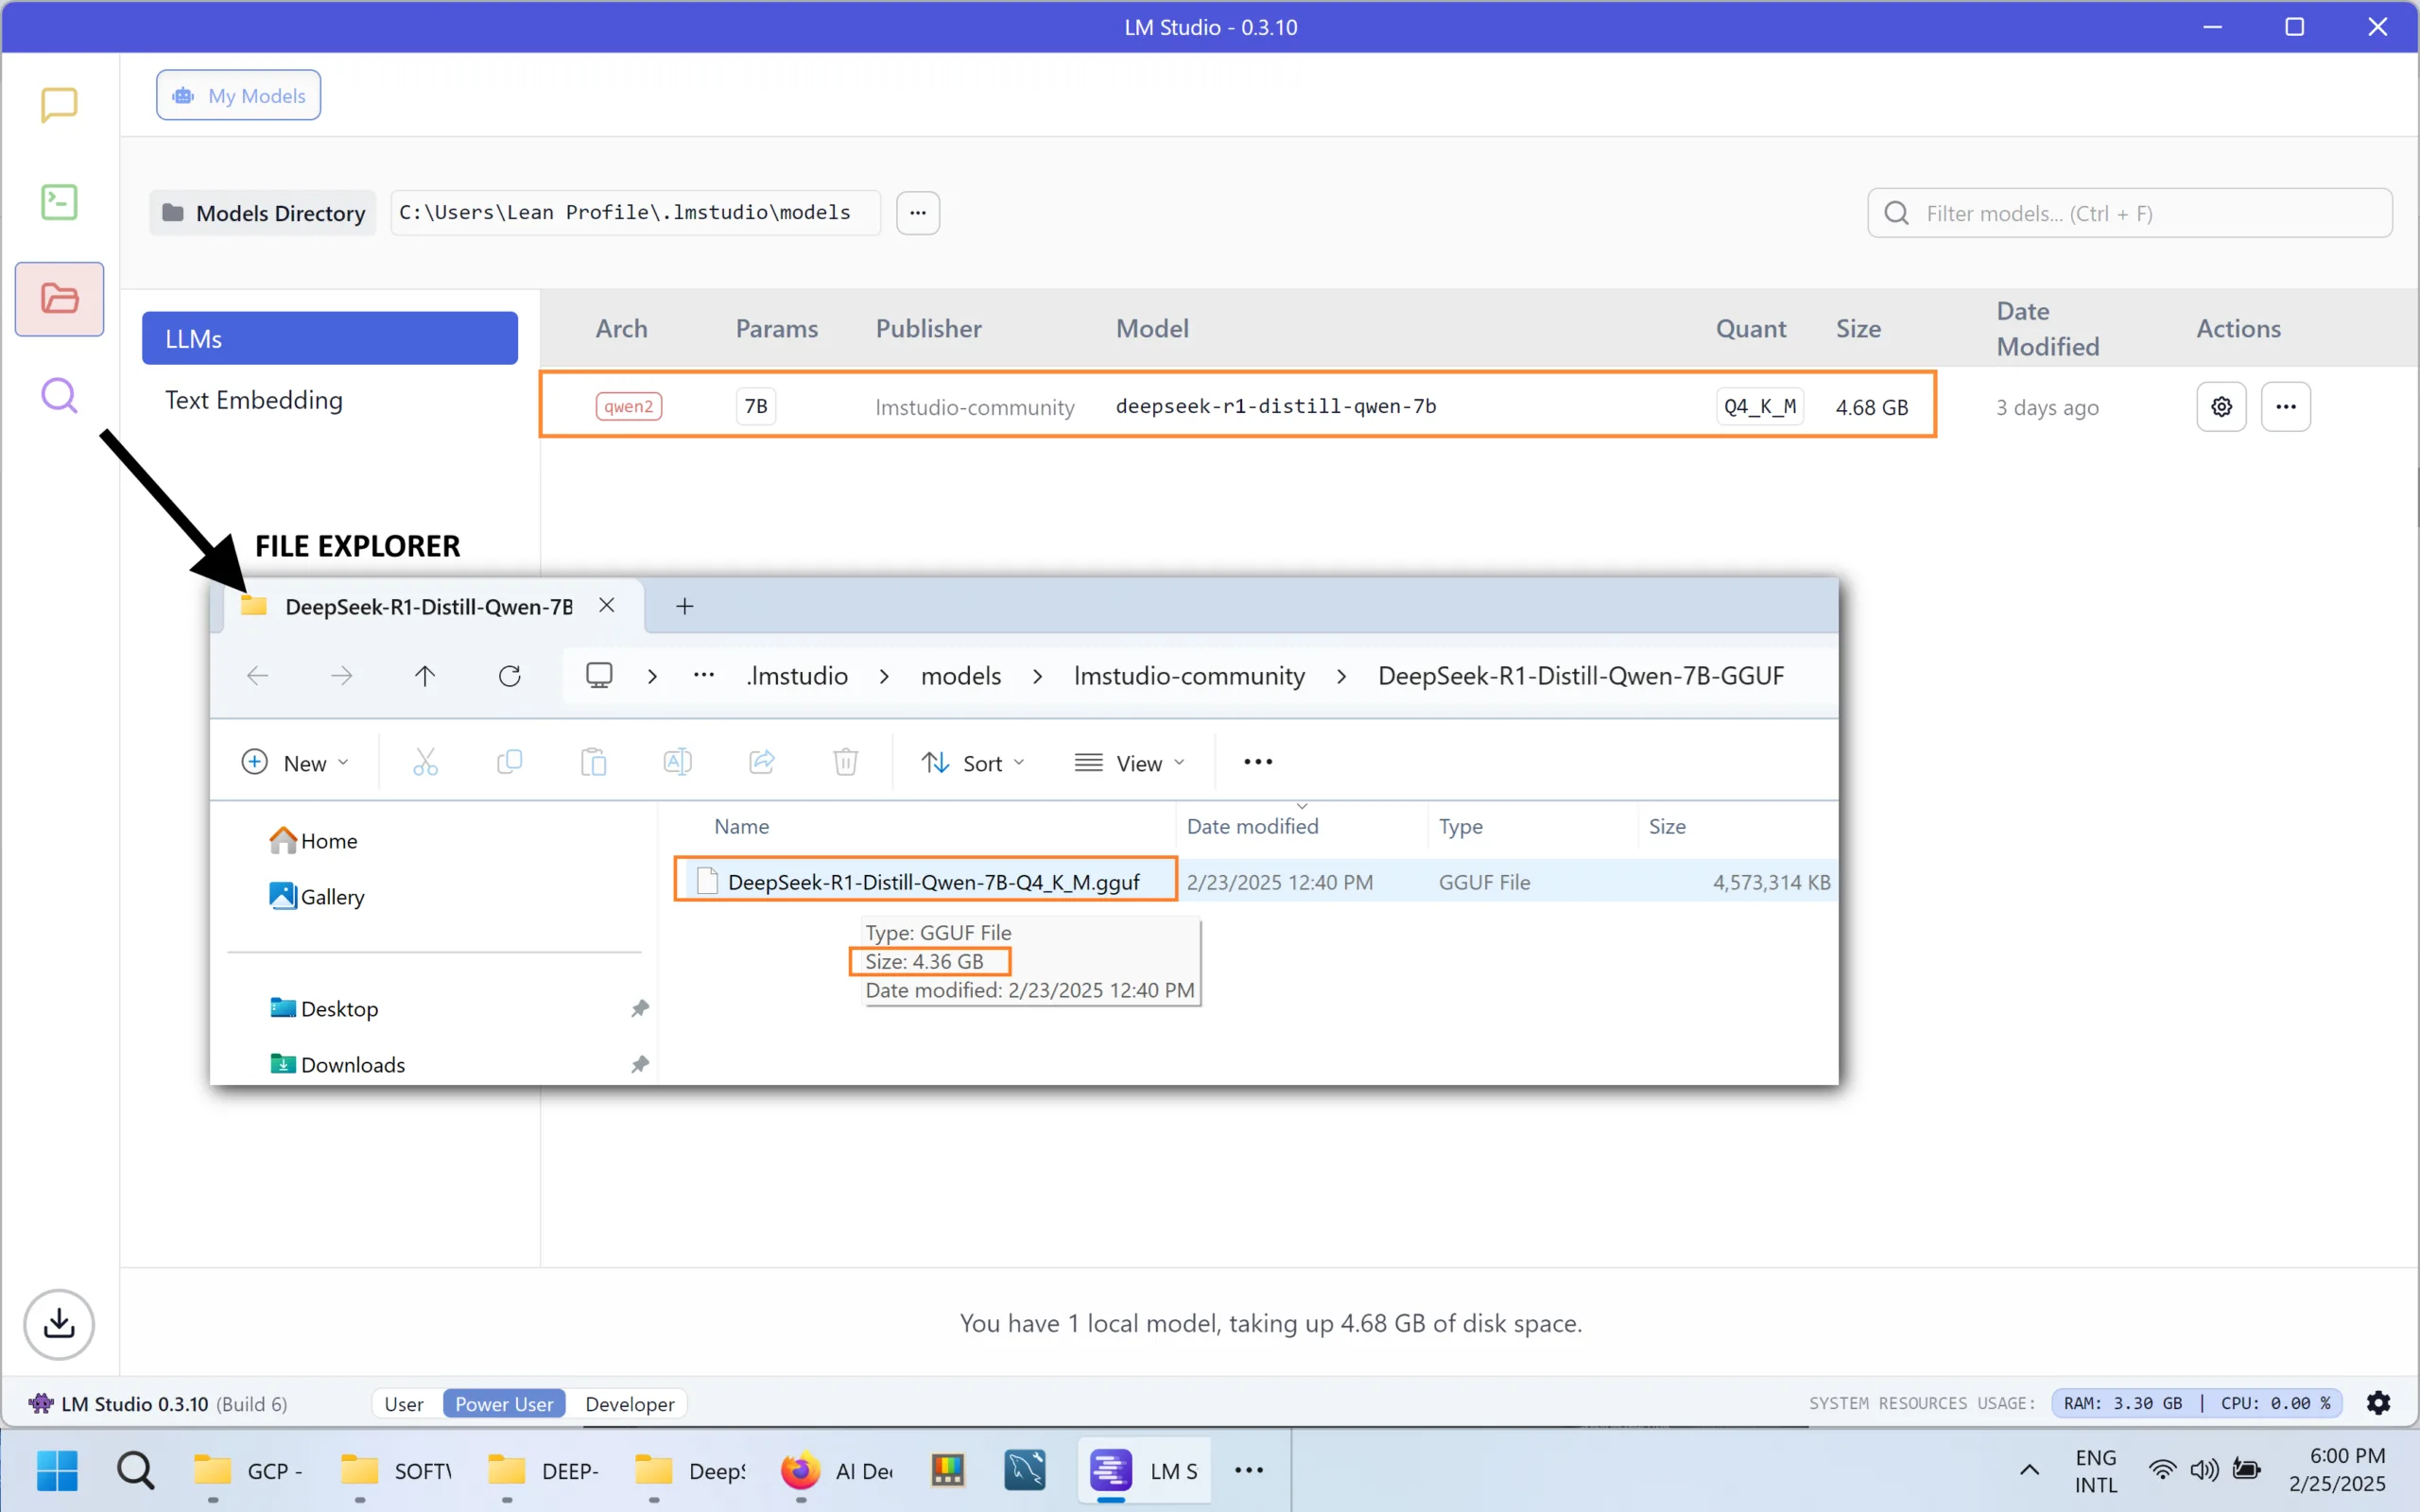This screenshot has width=2420, height=1512.
Task: Select the Developer mode toggle
Action: pos(630,1403)
